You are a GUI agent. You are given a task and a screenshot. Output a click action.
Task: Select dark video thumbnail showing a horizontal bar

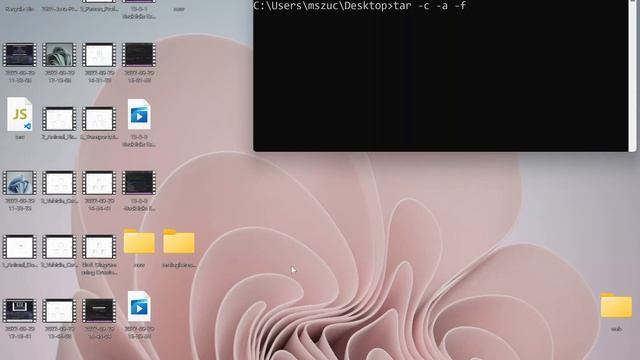(99, 311)
